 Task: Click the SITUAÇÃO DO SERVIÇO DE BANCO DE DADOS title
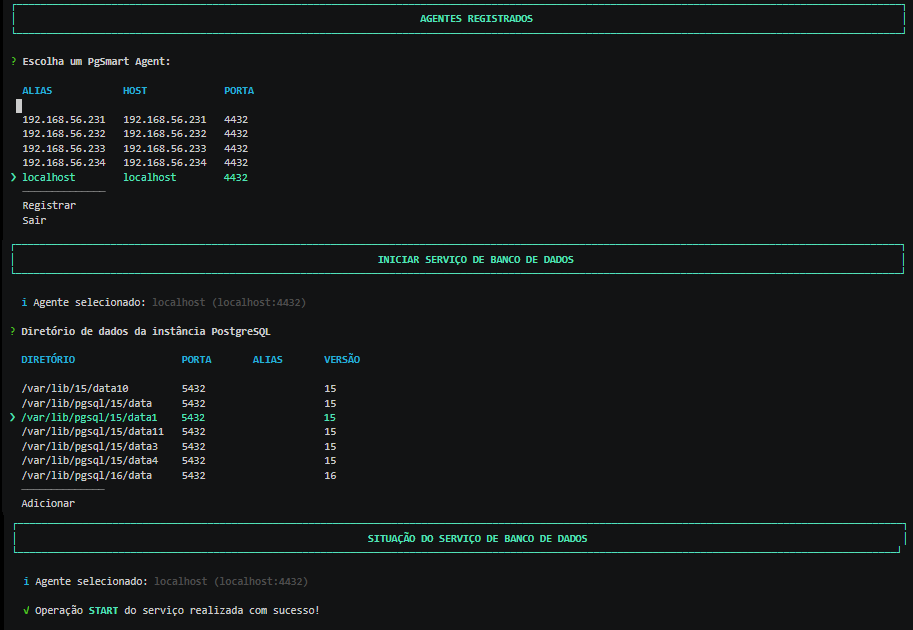coord(477,539)
